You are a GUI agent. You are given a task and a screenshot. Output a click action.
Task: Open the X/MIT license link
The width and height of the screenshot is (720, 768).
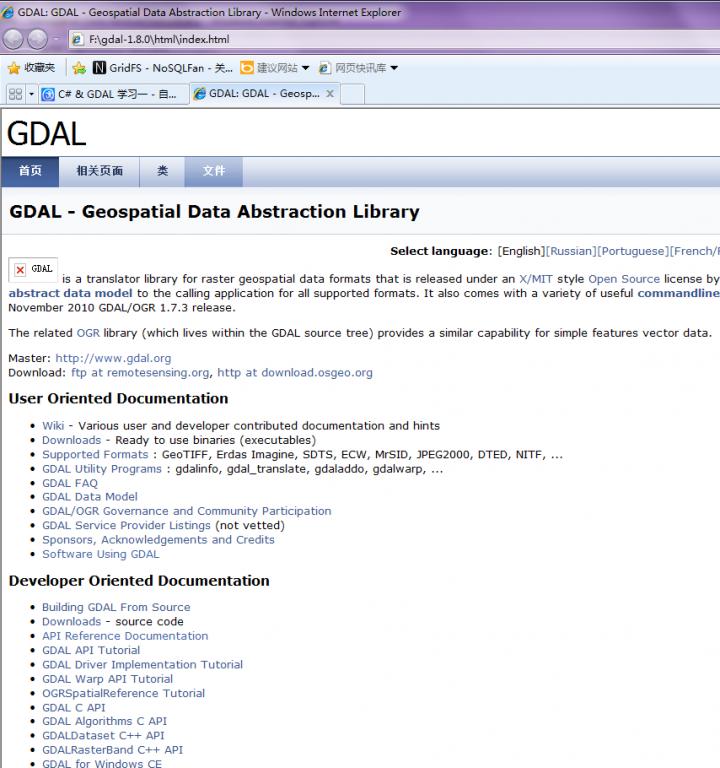click(536, 279)
